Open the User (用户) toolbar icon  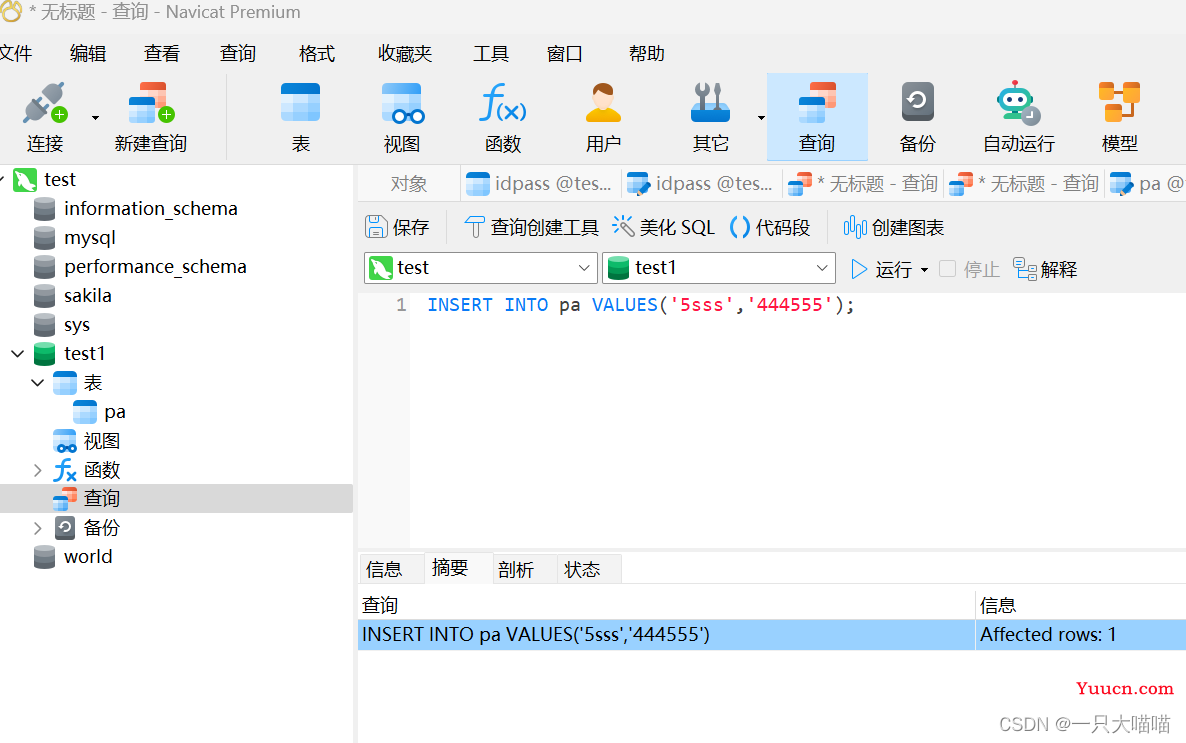click(x=603, y=103)
